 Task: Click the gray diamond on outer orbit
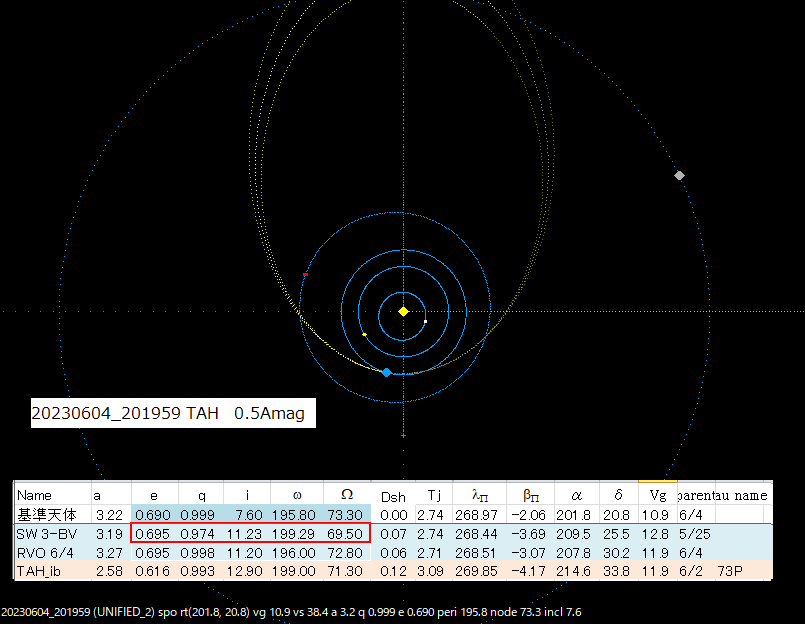679,176
